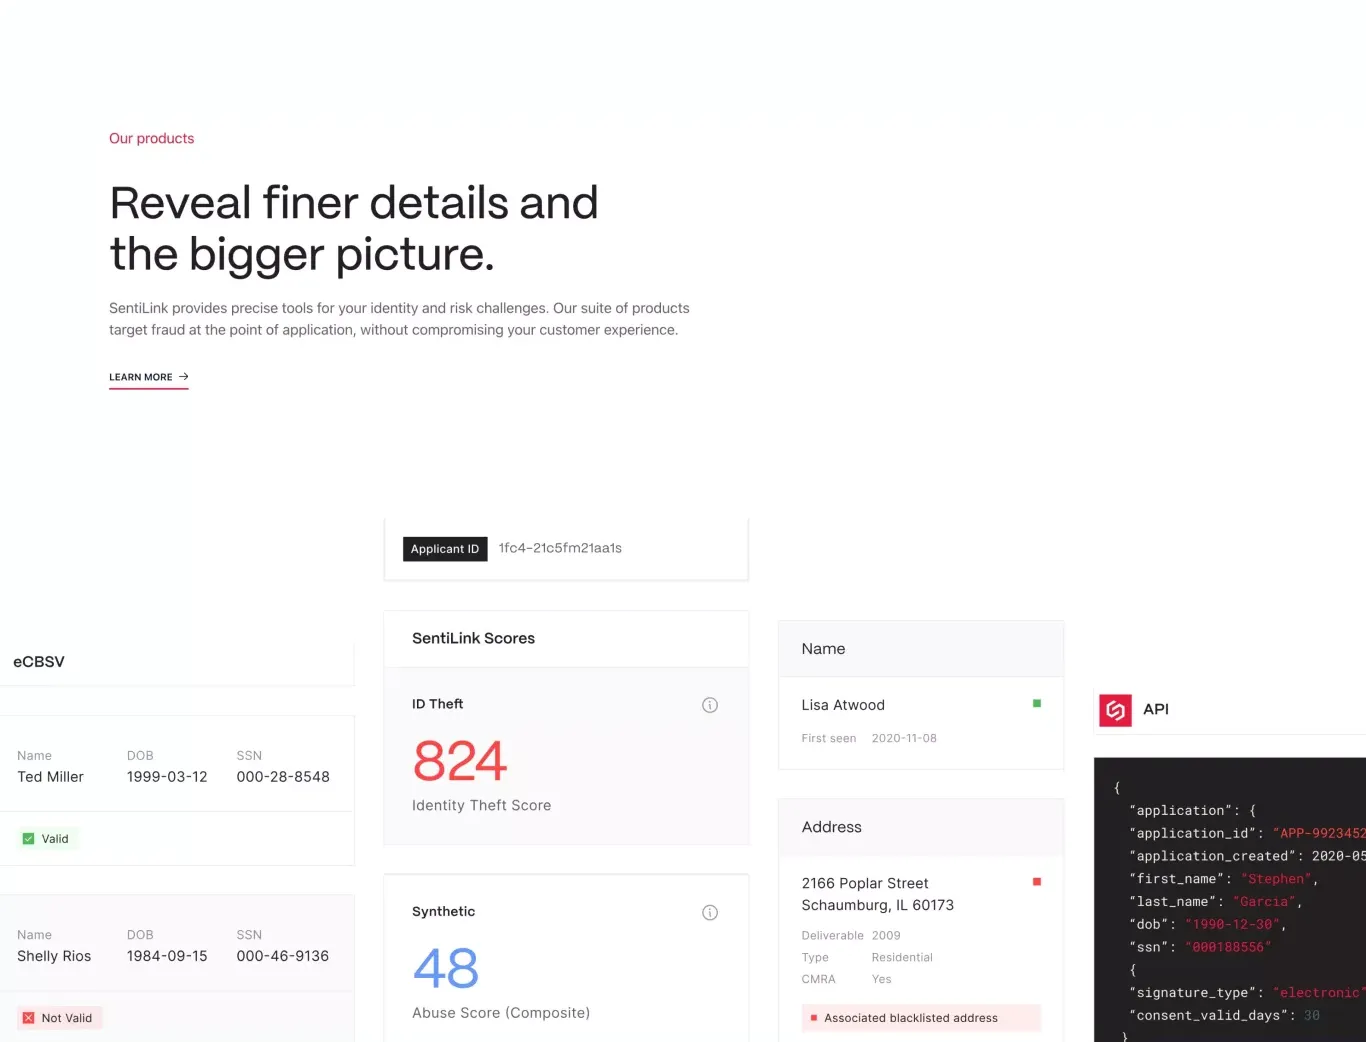Click the "first_name" value "Stephen"
The height and width of the screenshot is (1042, 1366).
1277,879
